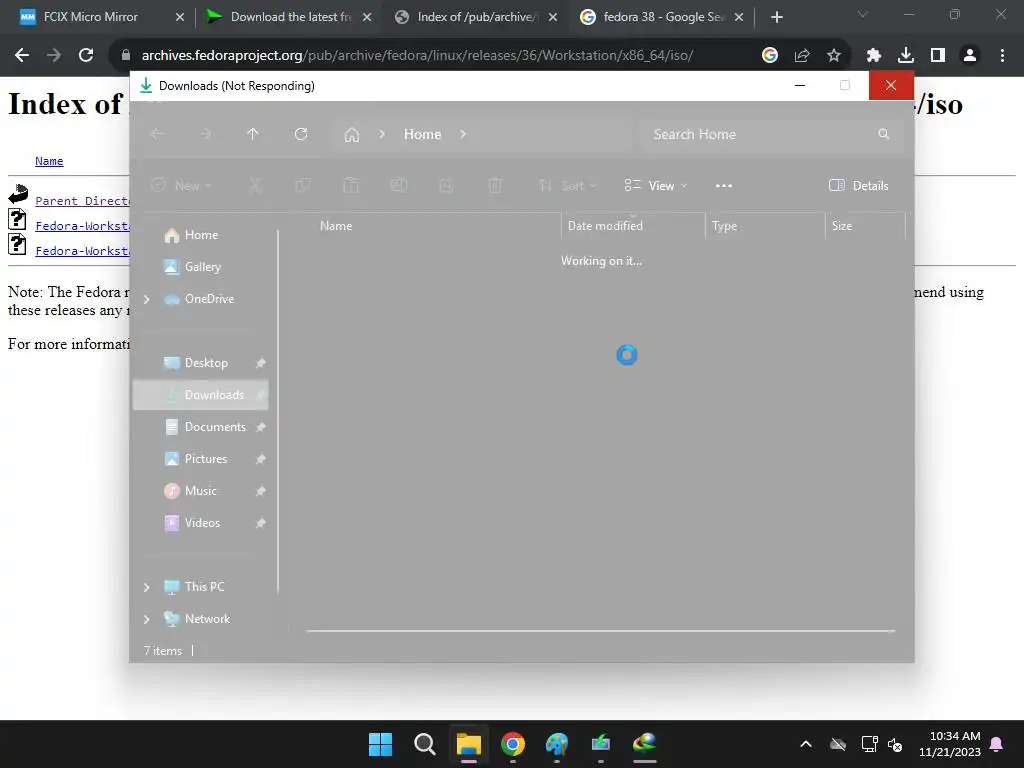Open clock and date in taskbar
The image size is (1024, 768).
coord(950,744)
